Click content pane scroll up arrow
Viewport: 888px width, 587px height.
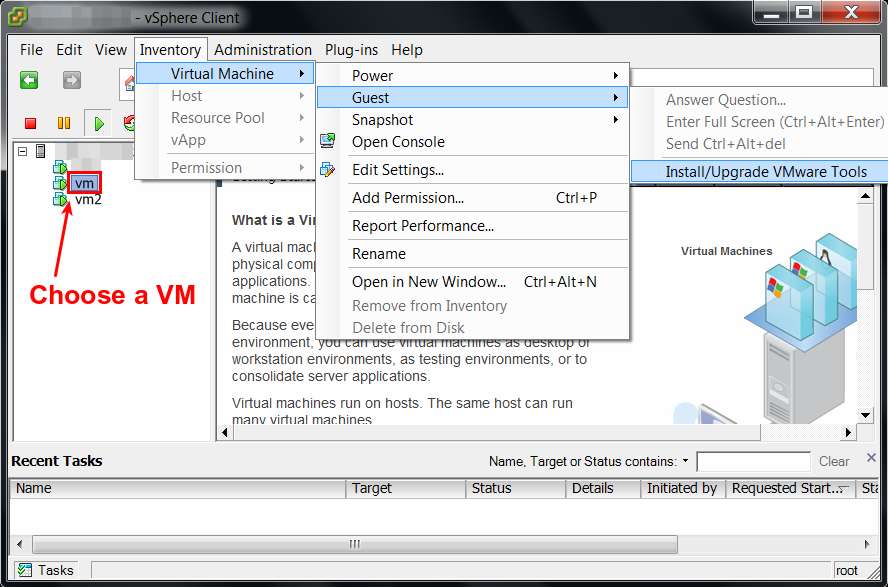click(x=865, y=196)
